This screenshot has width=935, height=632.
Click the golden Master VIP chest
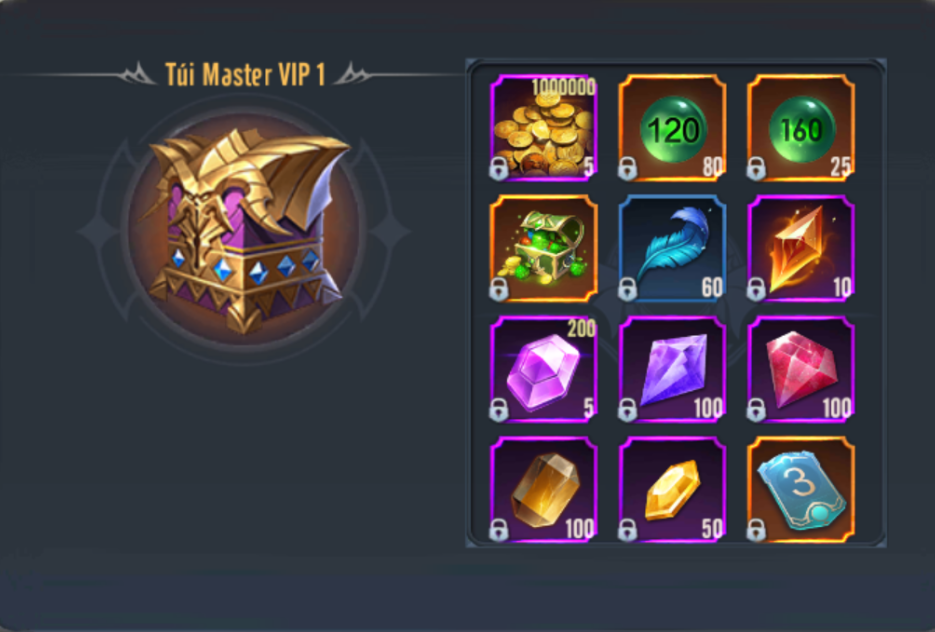pyautogui.click(x=244, y=230)
